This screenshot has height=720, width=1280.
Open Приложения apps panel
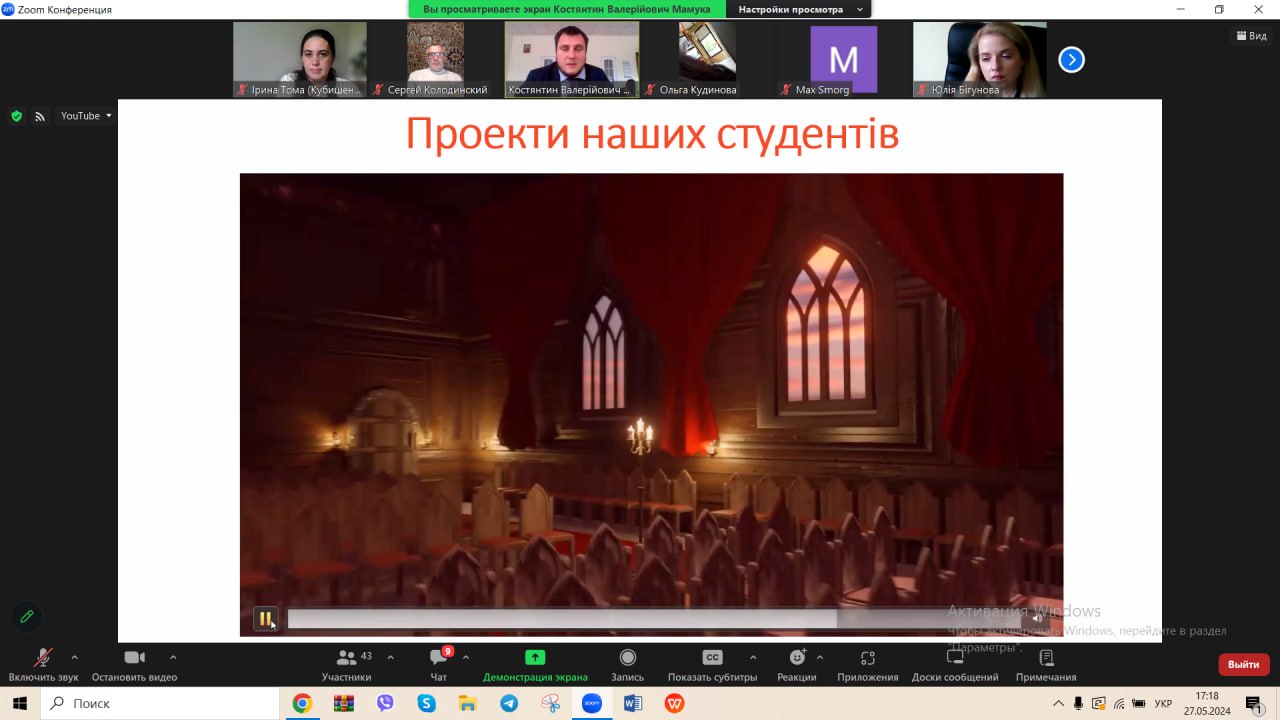coord(867,664)
